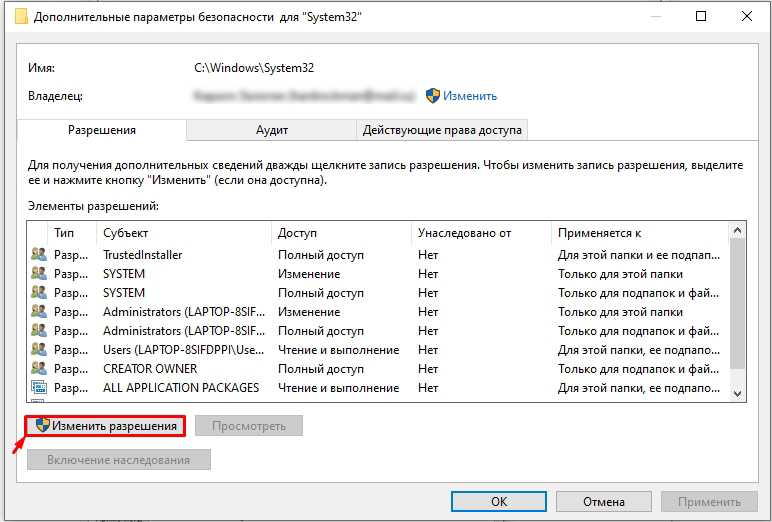Open Действующие права доступа tab
This screenshot has height=522, width=772.
pyautogui.click(x=442, y=130)
